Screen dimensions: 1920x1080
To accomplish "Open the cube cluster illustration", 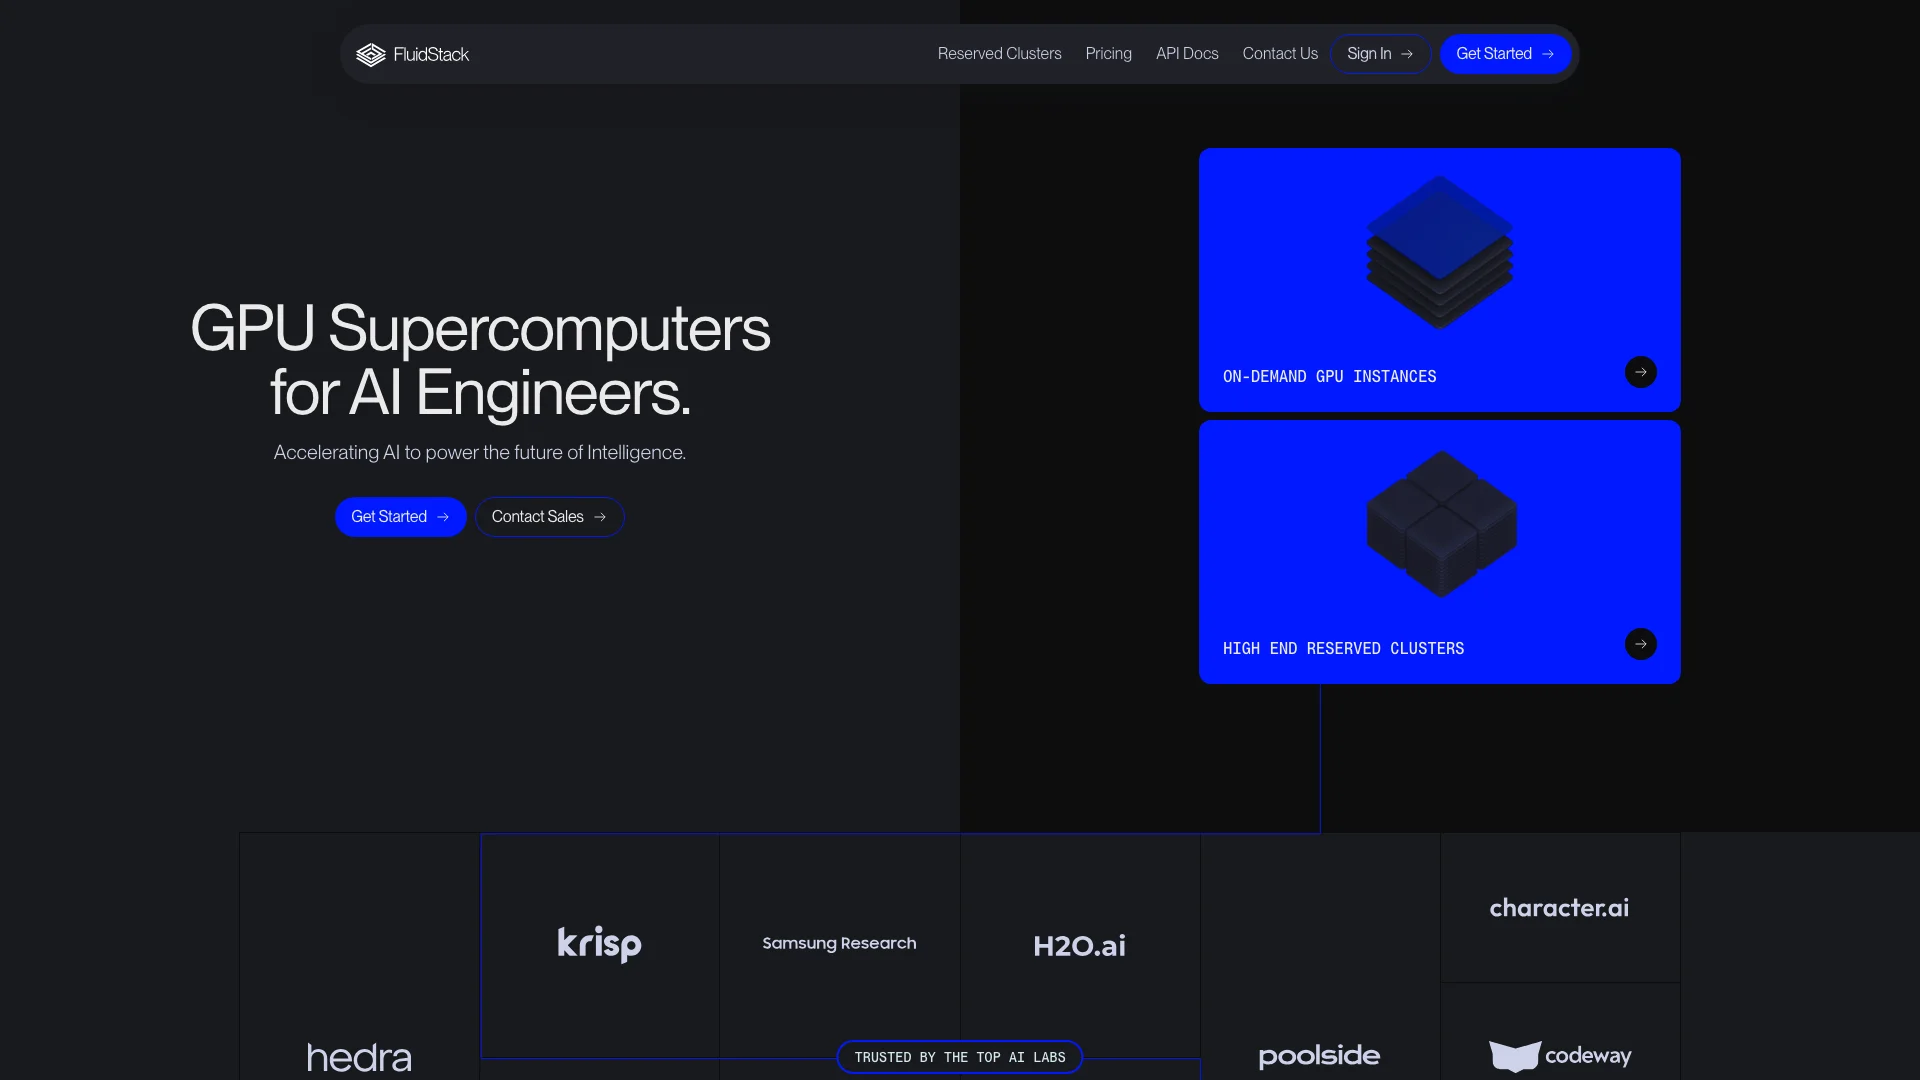I will [1441, 524].
